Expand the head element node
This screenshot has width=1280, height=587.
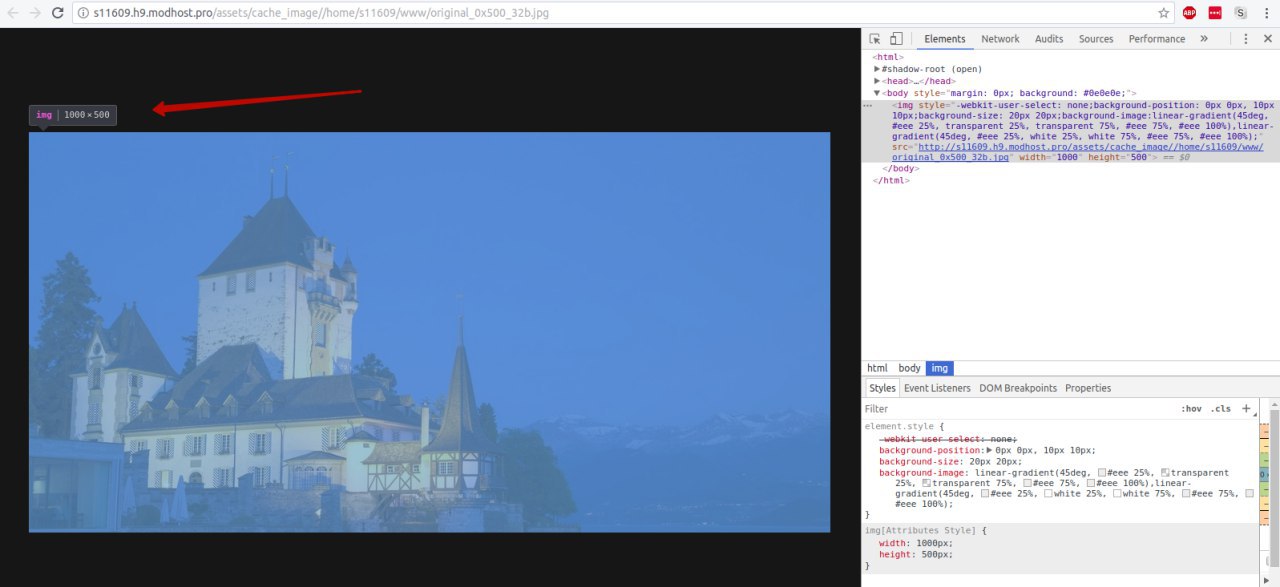coord(877,81)
